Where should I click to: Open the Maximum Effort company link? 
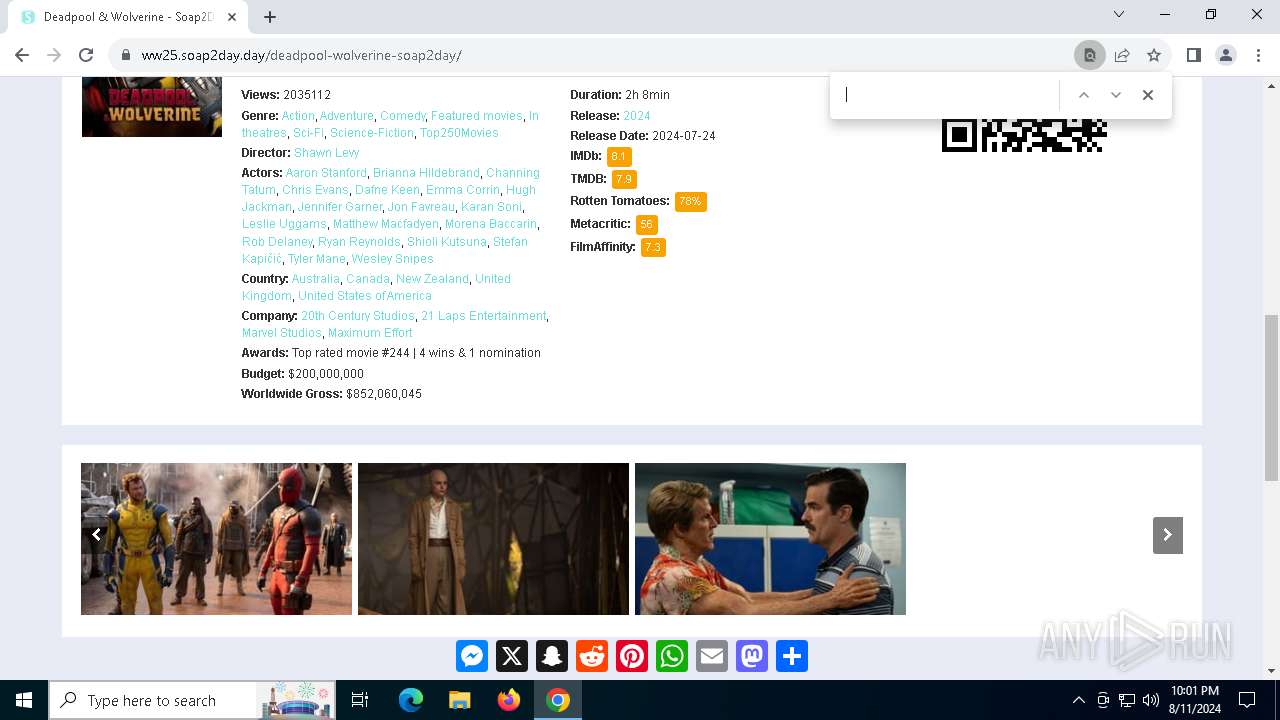pyautogui.click(x=370, y=333)
